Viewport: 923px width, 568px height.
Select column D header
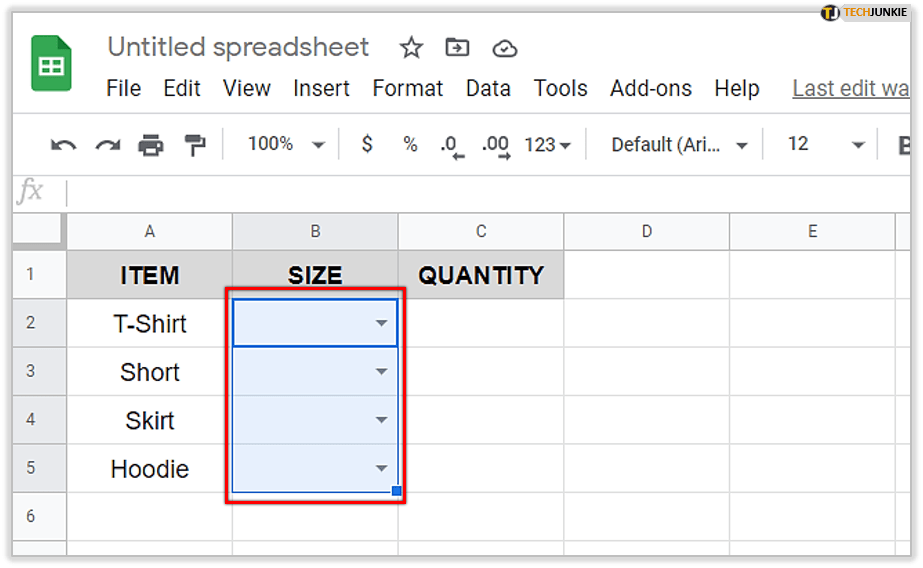click(x=646, y=231)
